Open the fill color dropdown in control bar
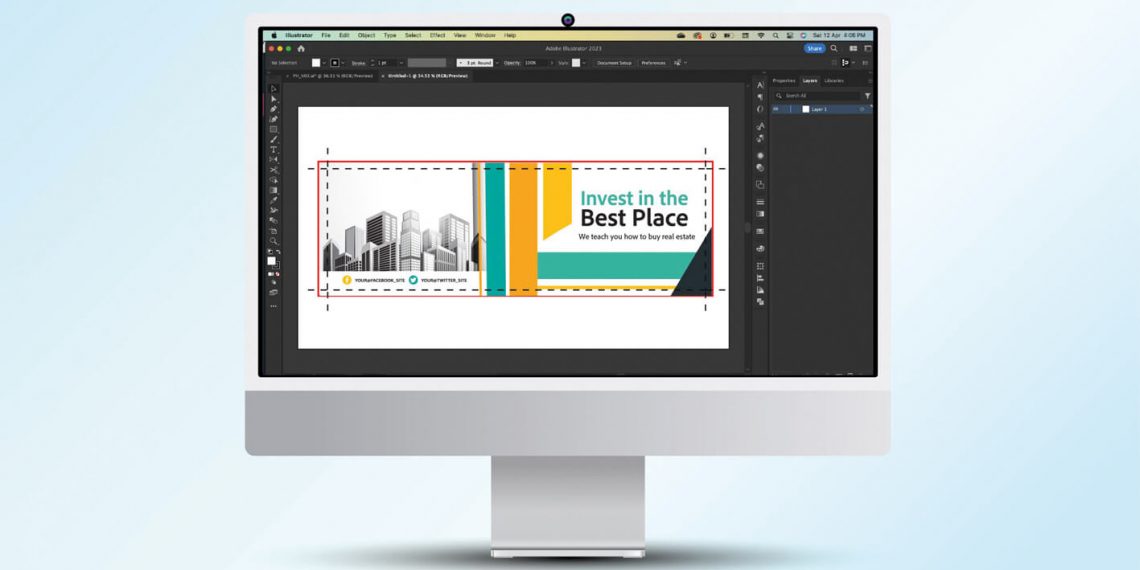This screenshot has height=570, width=1140. click(324, 63)
